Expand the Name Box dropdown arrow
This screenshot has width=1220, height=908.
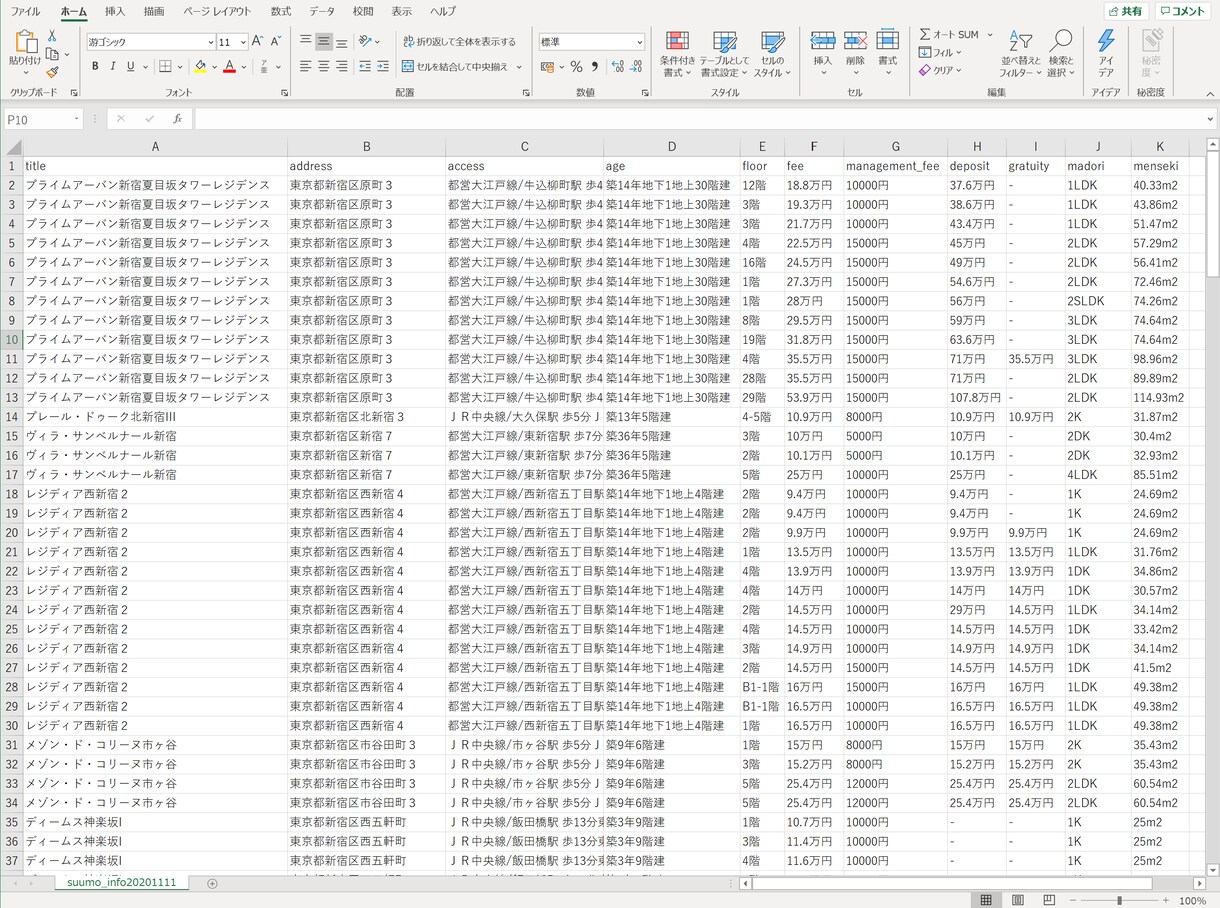click(77, 119)
